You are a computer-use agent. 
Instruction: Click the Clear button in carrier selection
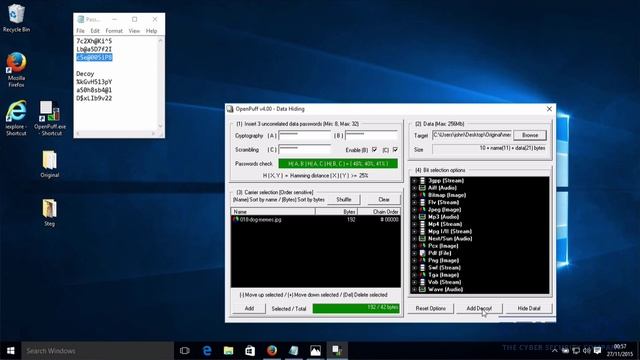coord(384,200)
